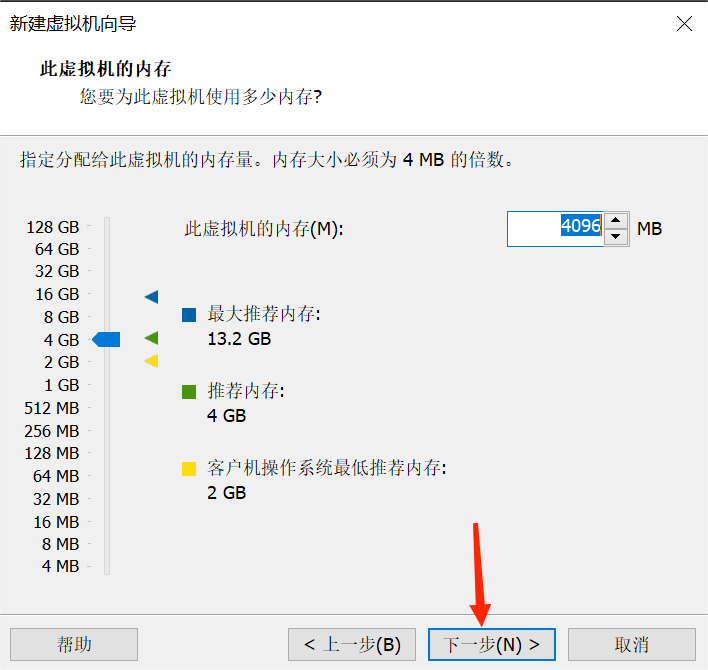Click the 2 GB label on the scale
708x670 pixels.
(61, 362)
